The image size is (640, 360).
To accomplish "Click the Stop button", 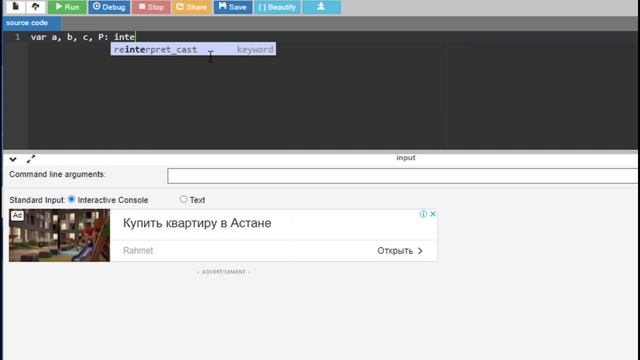I will click(151, 7).
